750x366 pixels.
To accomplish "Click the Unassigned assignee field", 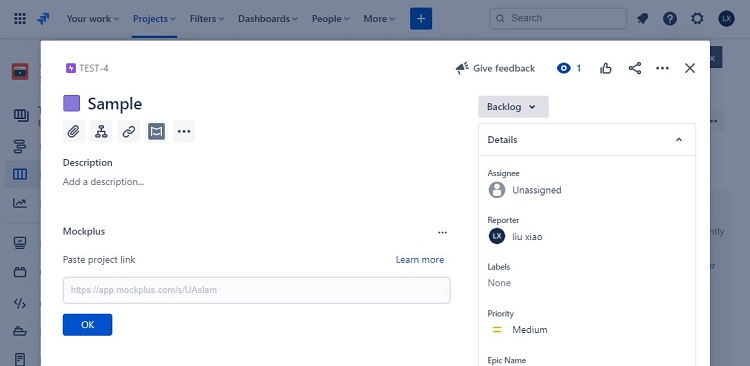I will tap(525, 190).
